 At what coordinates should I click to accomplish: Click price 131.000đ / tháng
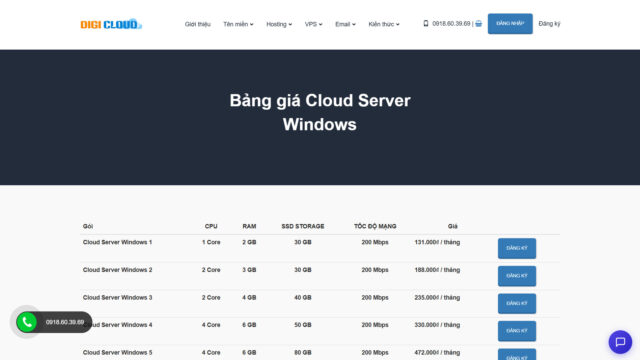(437, 242)
